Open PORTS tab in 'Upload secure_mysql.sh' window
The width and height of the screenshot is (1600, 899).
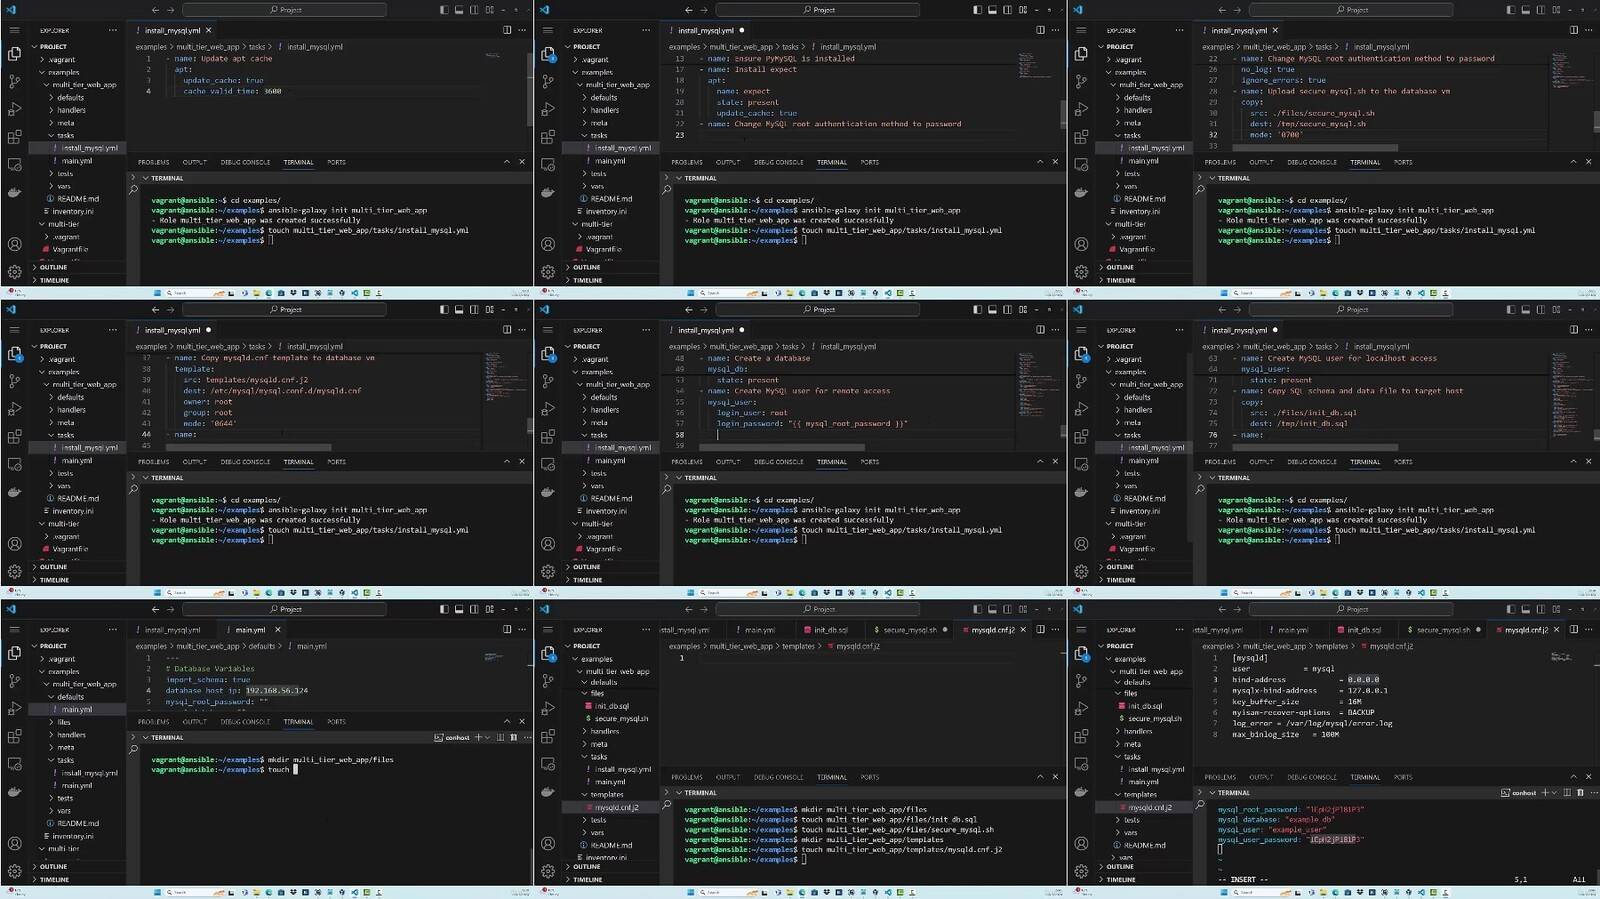[x=1403, y=162]
